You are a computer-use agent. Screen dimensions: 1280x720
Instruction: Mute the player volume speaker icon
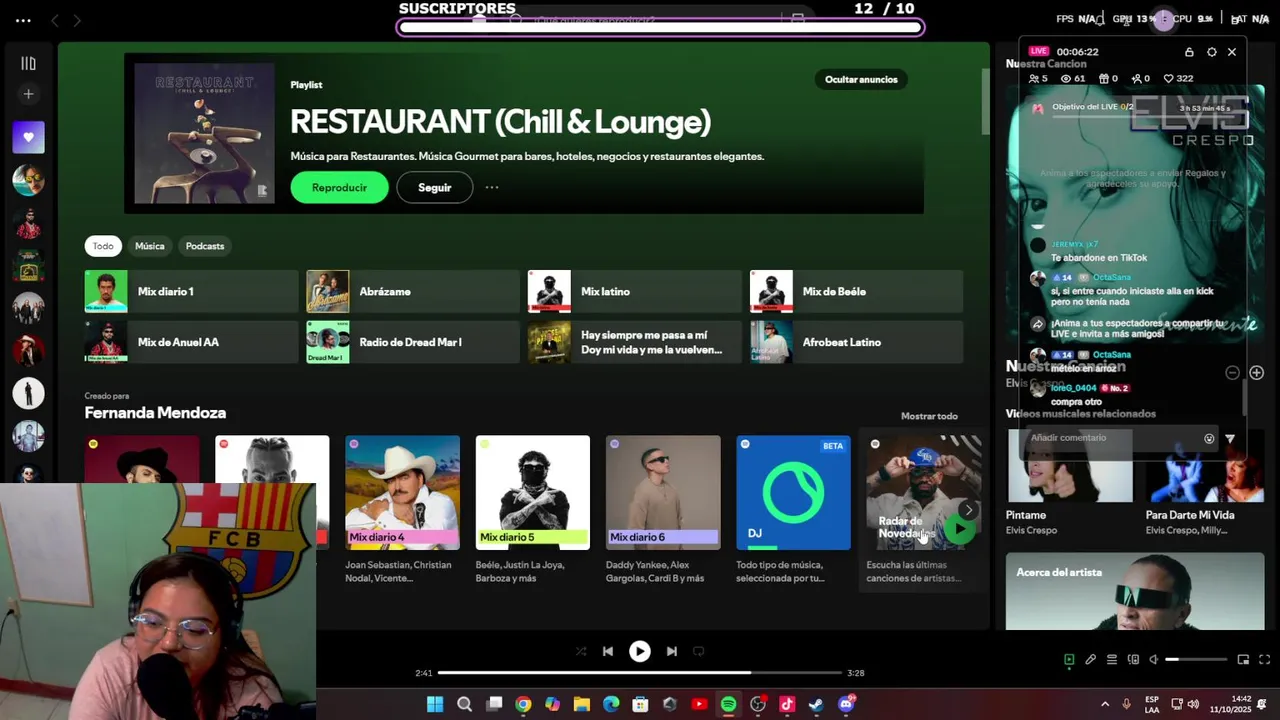coord(1153,659)
